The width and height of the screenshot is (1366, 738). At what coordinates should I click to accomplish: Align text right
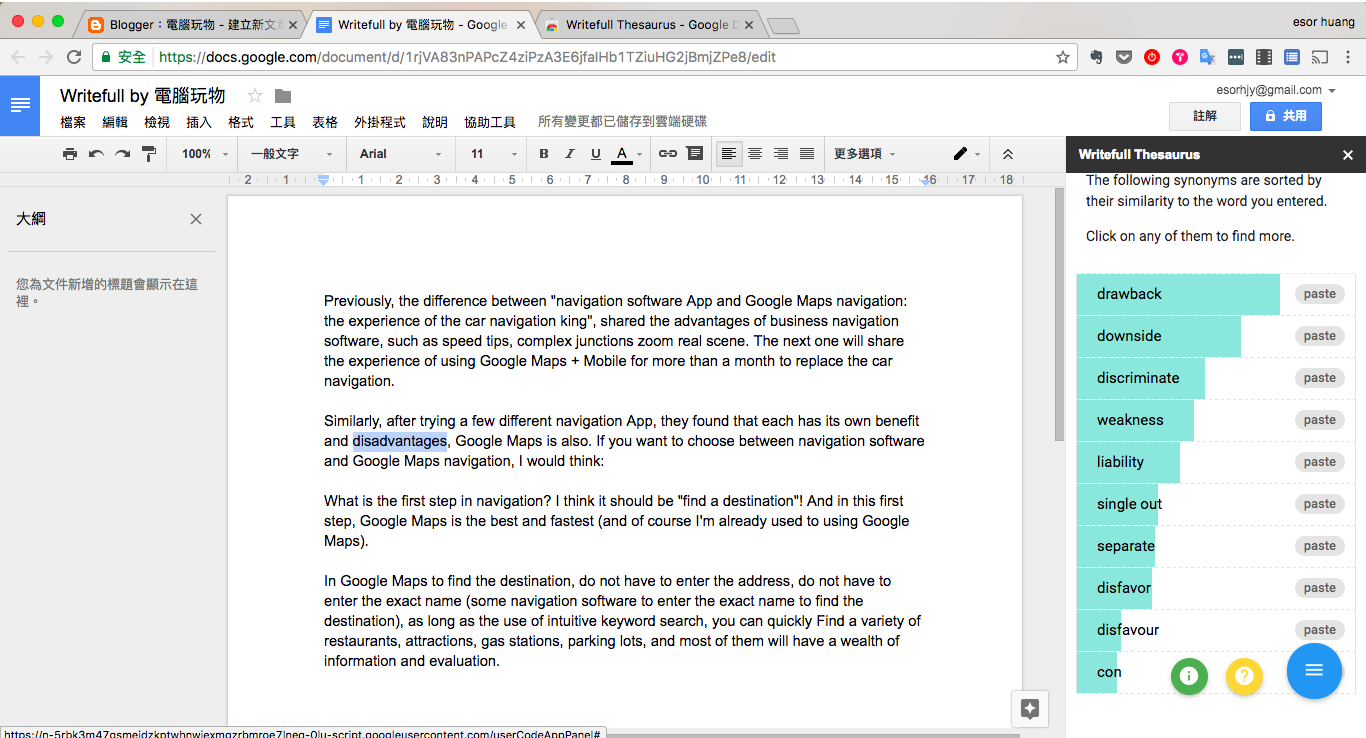(x=781, y=154)
